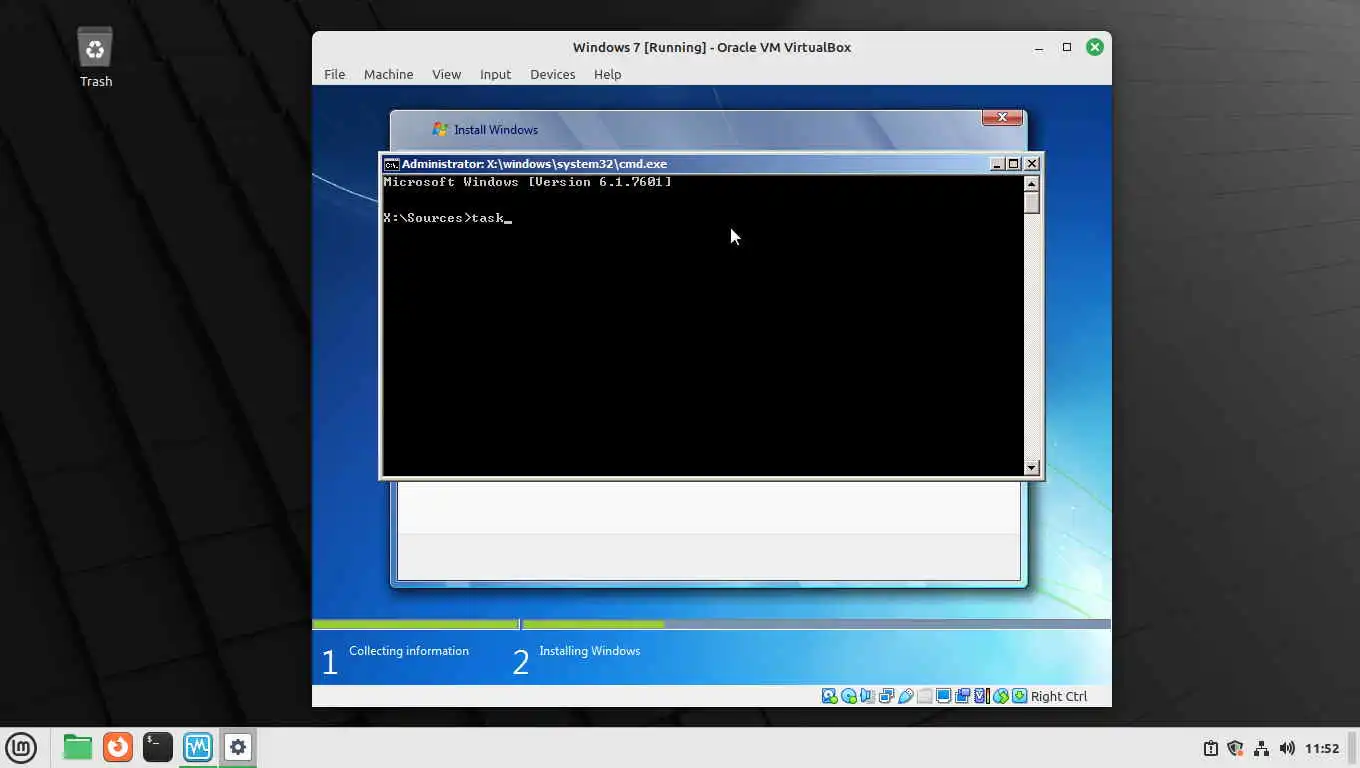Image resolution: width=1360 pixels, height=768 pixels.
Task: Click the hard disk activity indicator in VirtualBox status bar
Action: click(829, 696)
